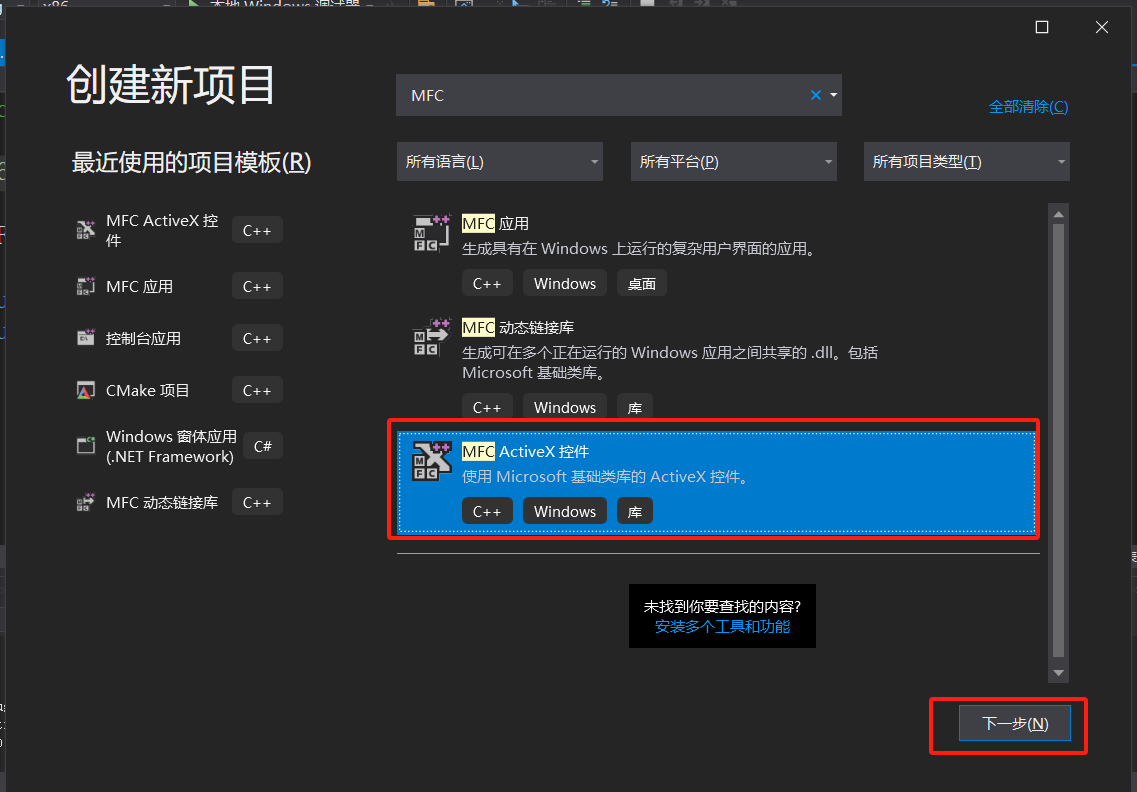Click the 下一步 button

pyautogui.click(x=1014, y=723)
